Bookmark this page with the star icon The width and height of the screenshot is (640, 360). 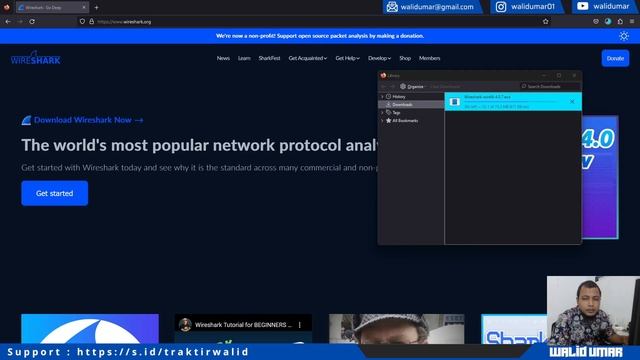[x=546, y=22]
